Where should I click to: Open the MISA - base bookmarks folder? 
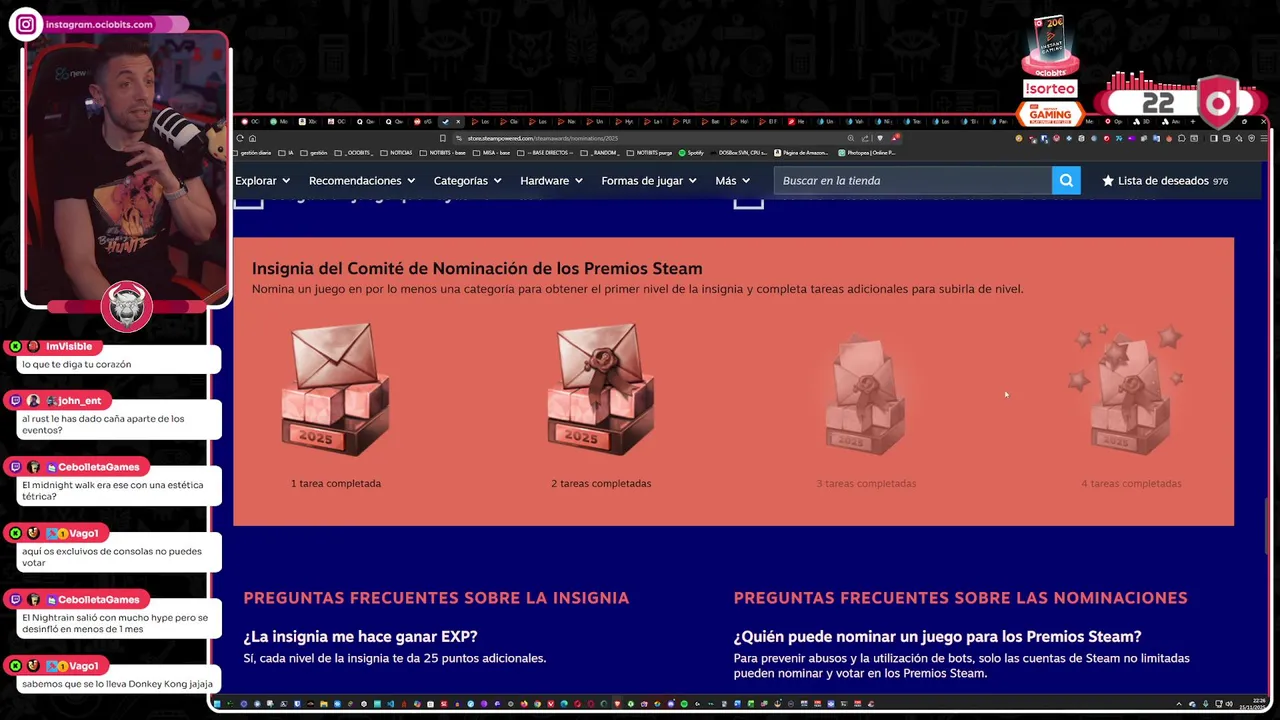click(491, 153)
